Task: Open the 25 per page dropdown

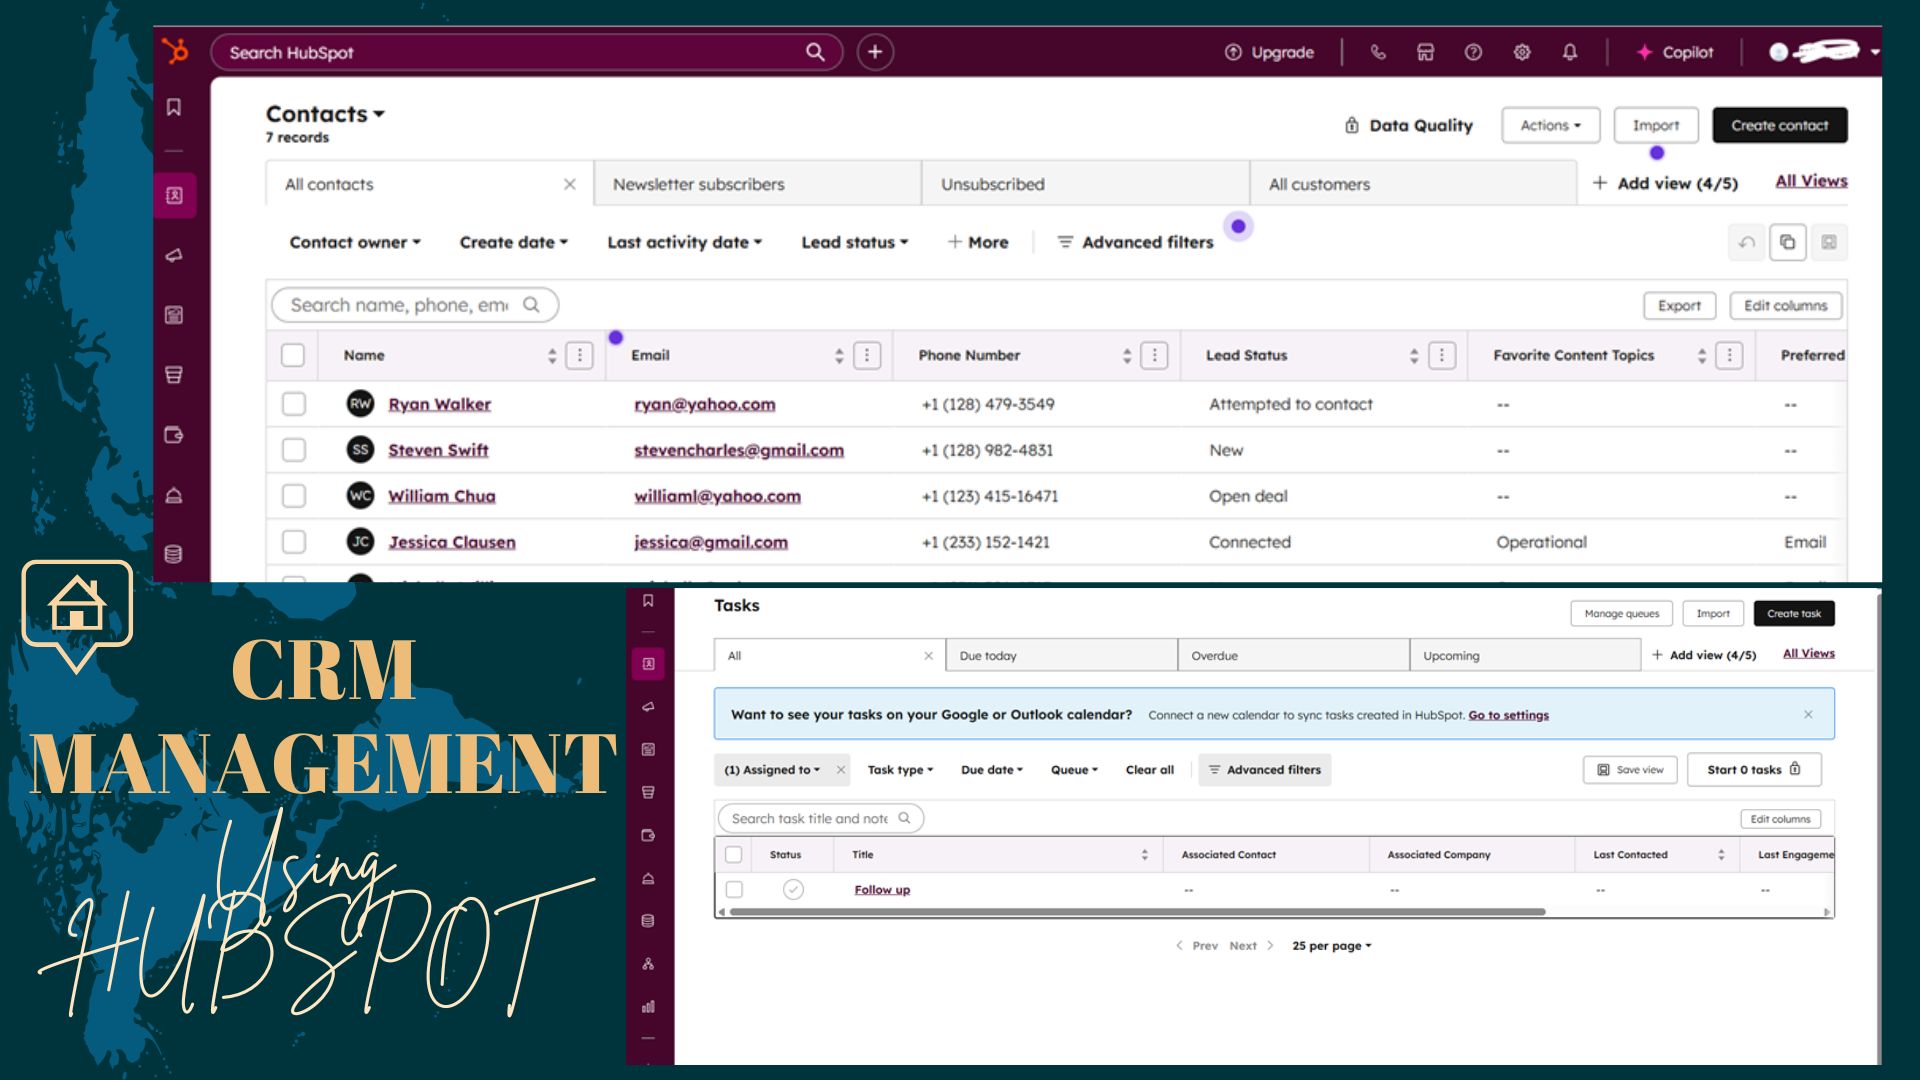Action: click(1331, 946)
